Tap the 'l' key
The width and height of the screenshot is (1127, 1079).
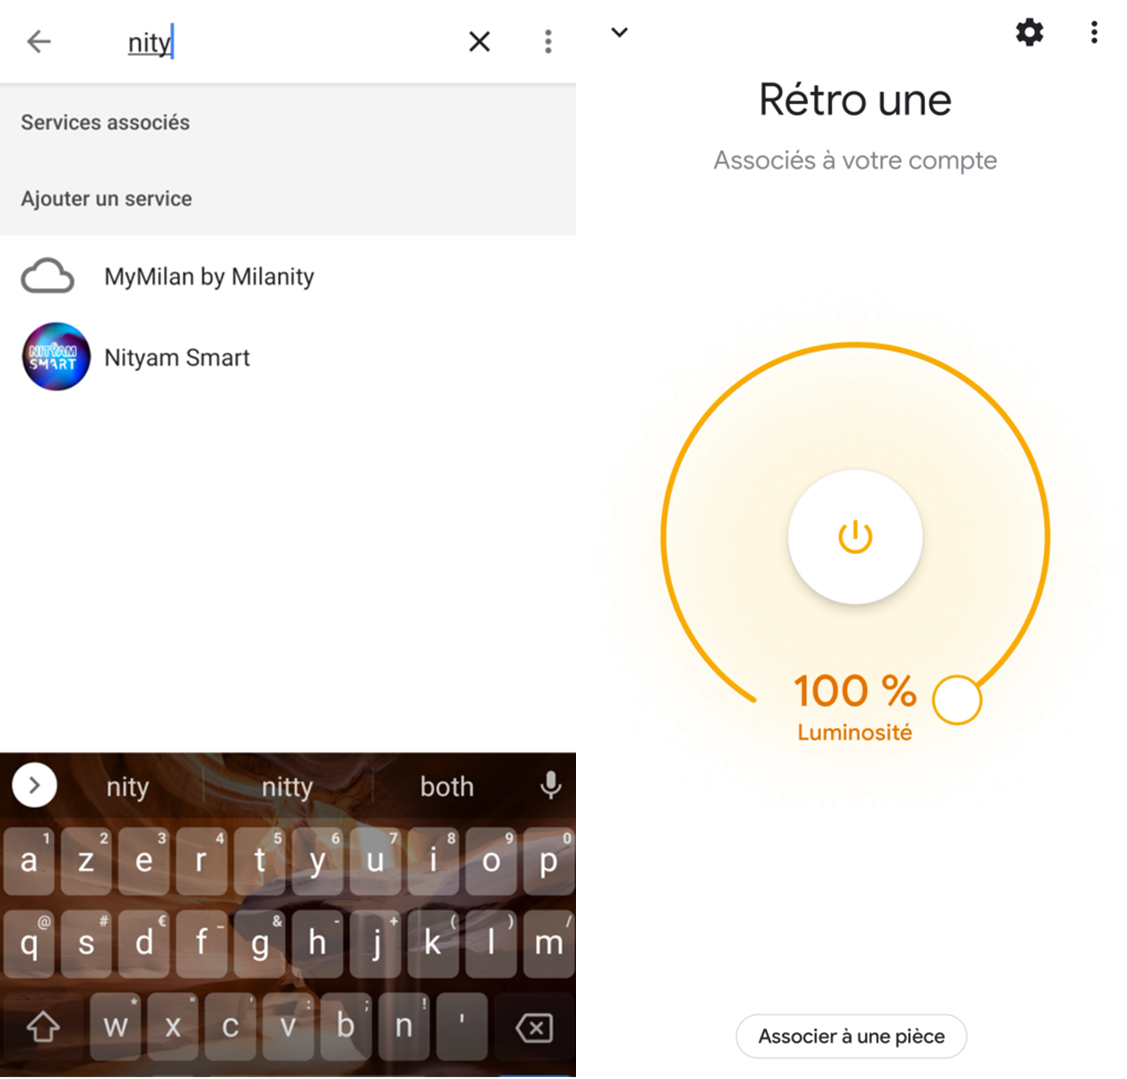[491, 944]
